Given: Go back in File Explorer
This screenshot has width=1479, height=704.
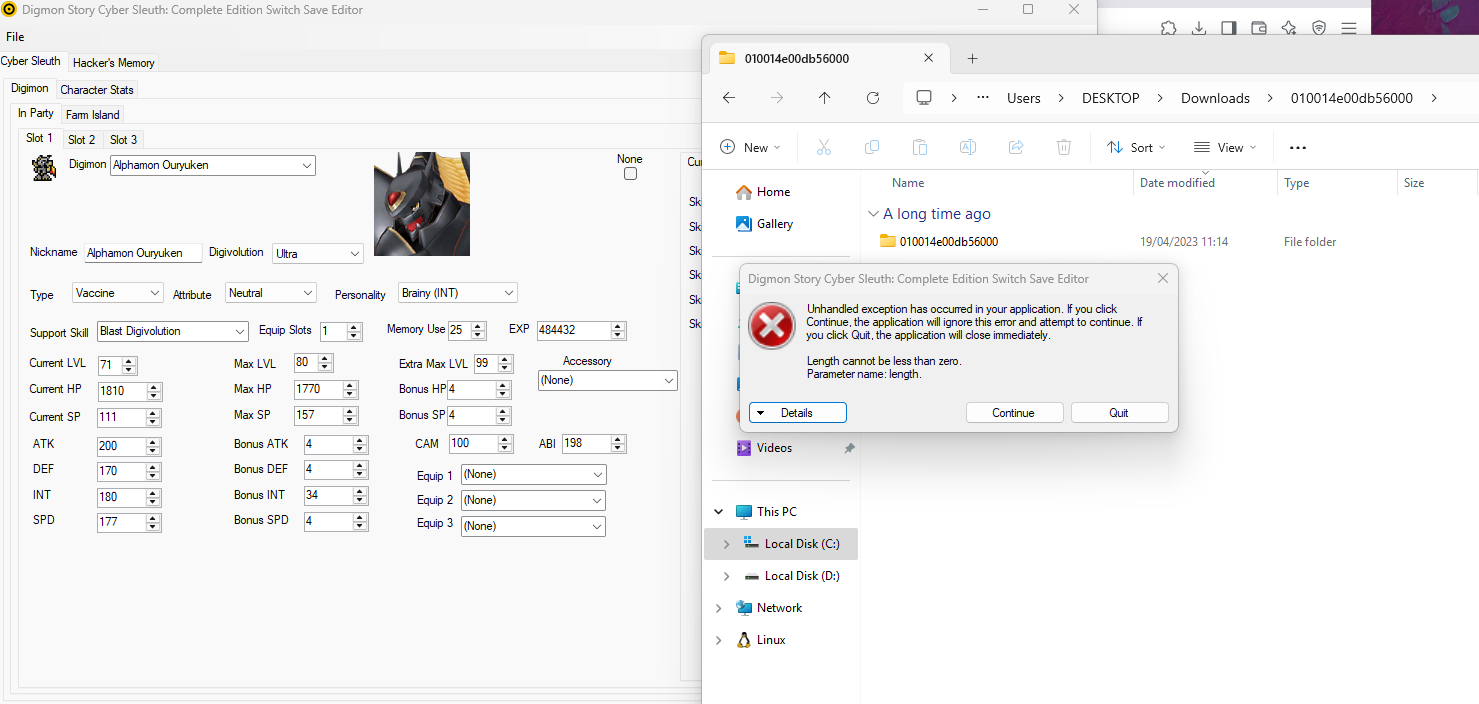Looking at the screenshot, I should [729, 98].
